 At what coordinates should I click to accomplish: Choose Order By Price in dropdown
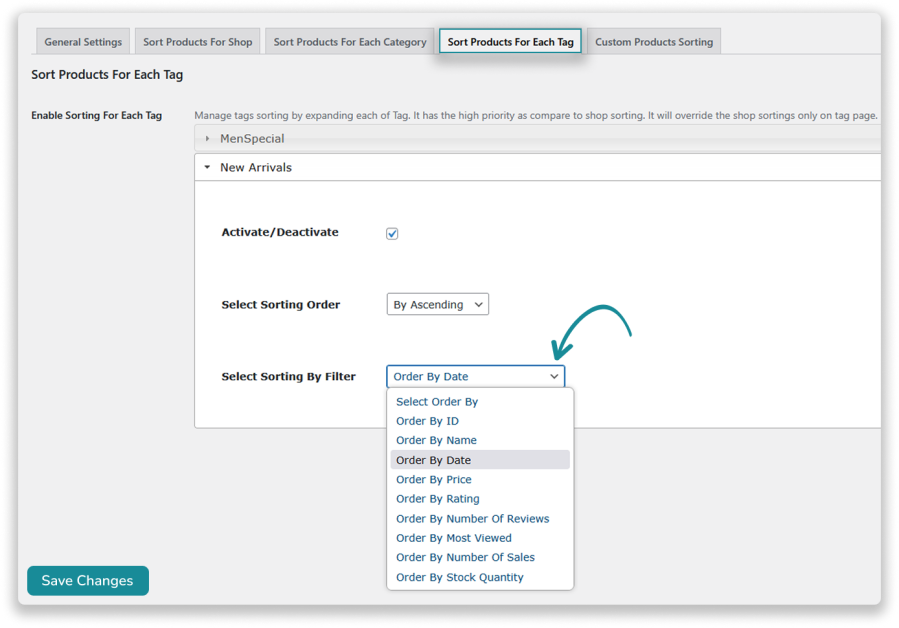pos(433,480)
